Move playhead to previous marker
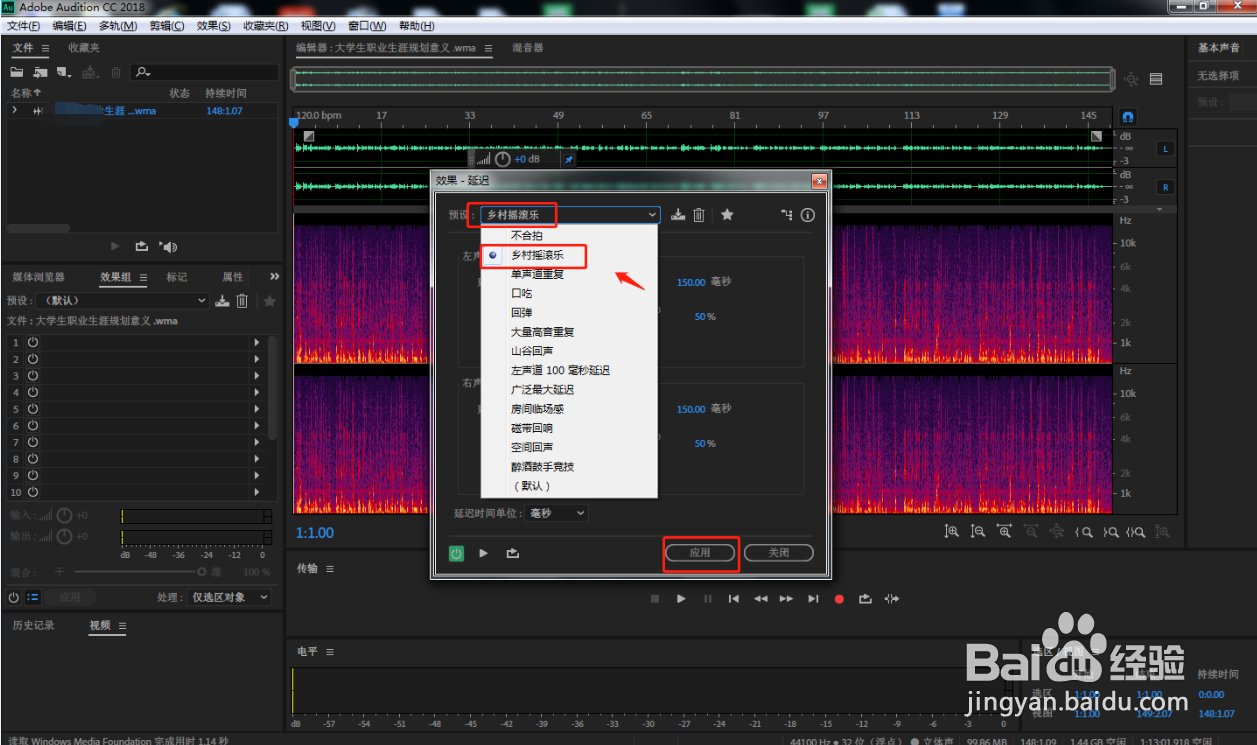The width and height of the screenshot is (1257, 745). click(734, 599)
